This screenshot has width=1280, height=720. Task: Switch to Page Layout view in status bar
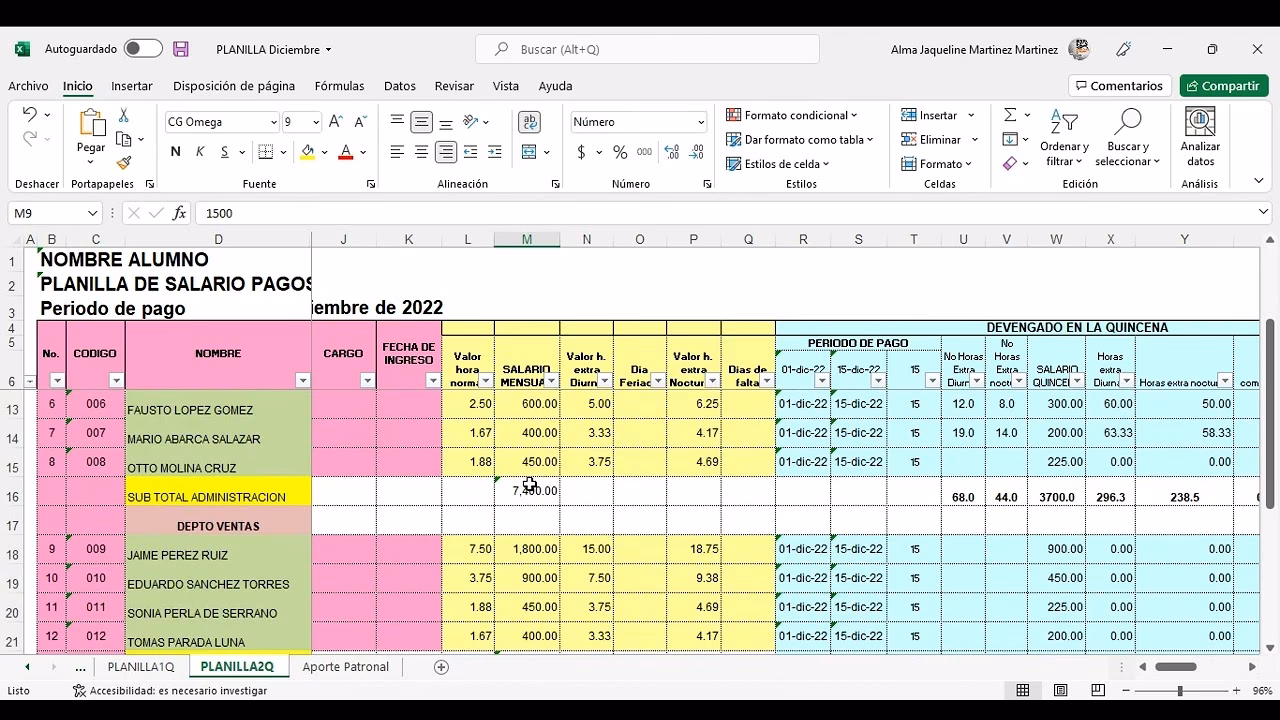tap(1061, 691)
